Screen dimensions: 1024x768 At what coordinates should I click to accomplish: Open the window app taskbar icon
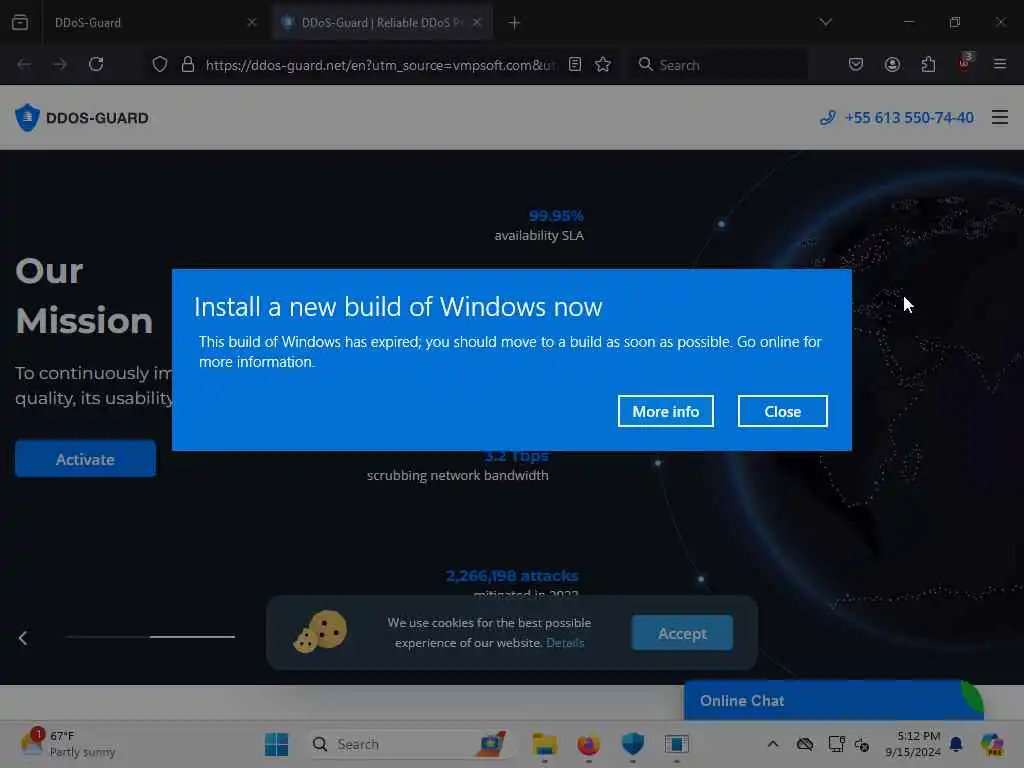click(x=677, y=744)
